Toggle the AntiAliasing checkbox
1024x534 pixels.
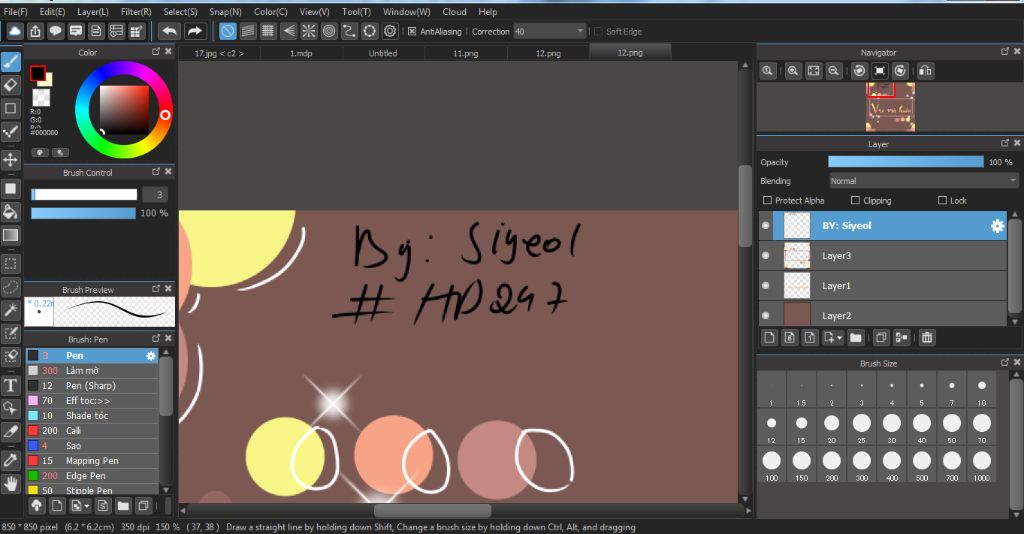pyautogui.click(x=411, y=31)
